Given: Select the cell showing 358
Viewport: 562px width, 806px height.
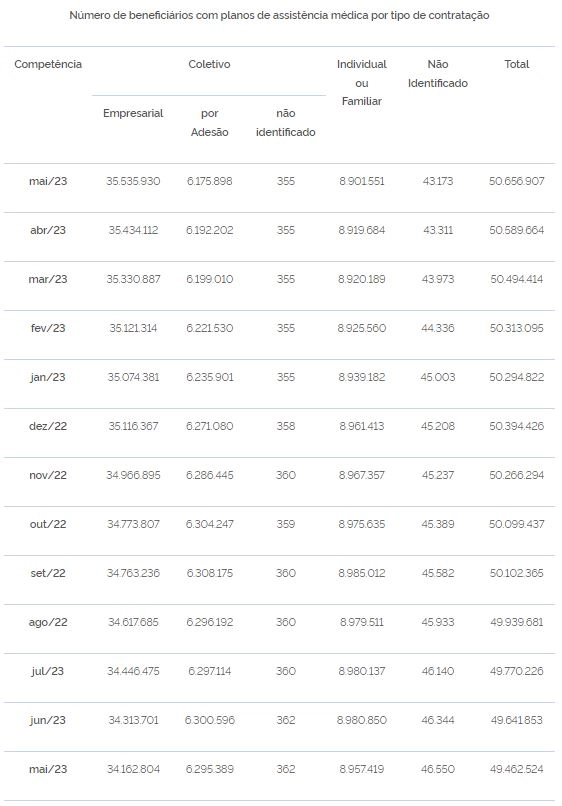Looking at the screenshot, I should (x=286, y=426).
